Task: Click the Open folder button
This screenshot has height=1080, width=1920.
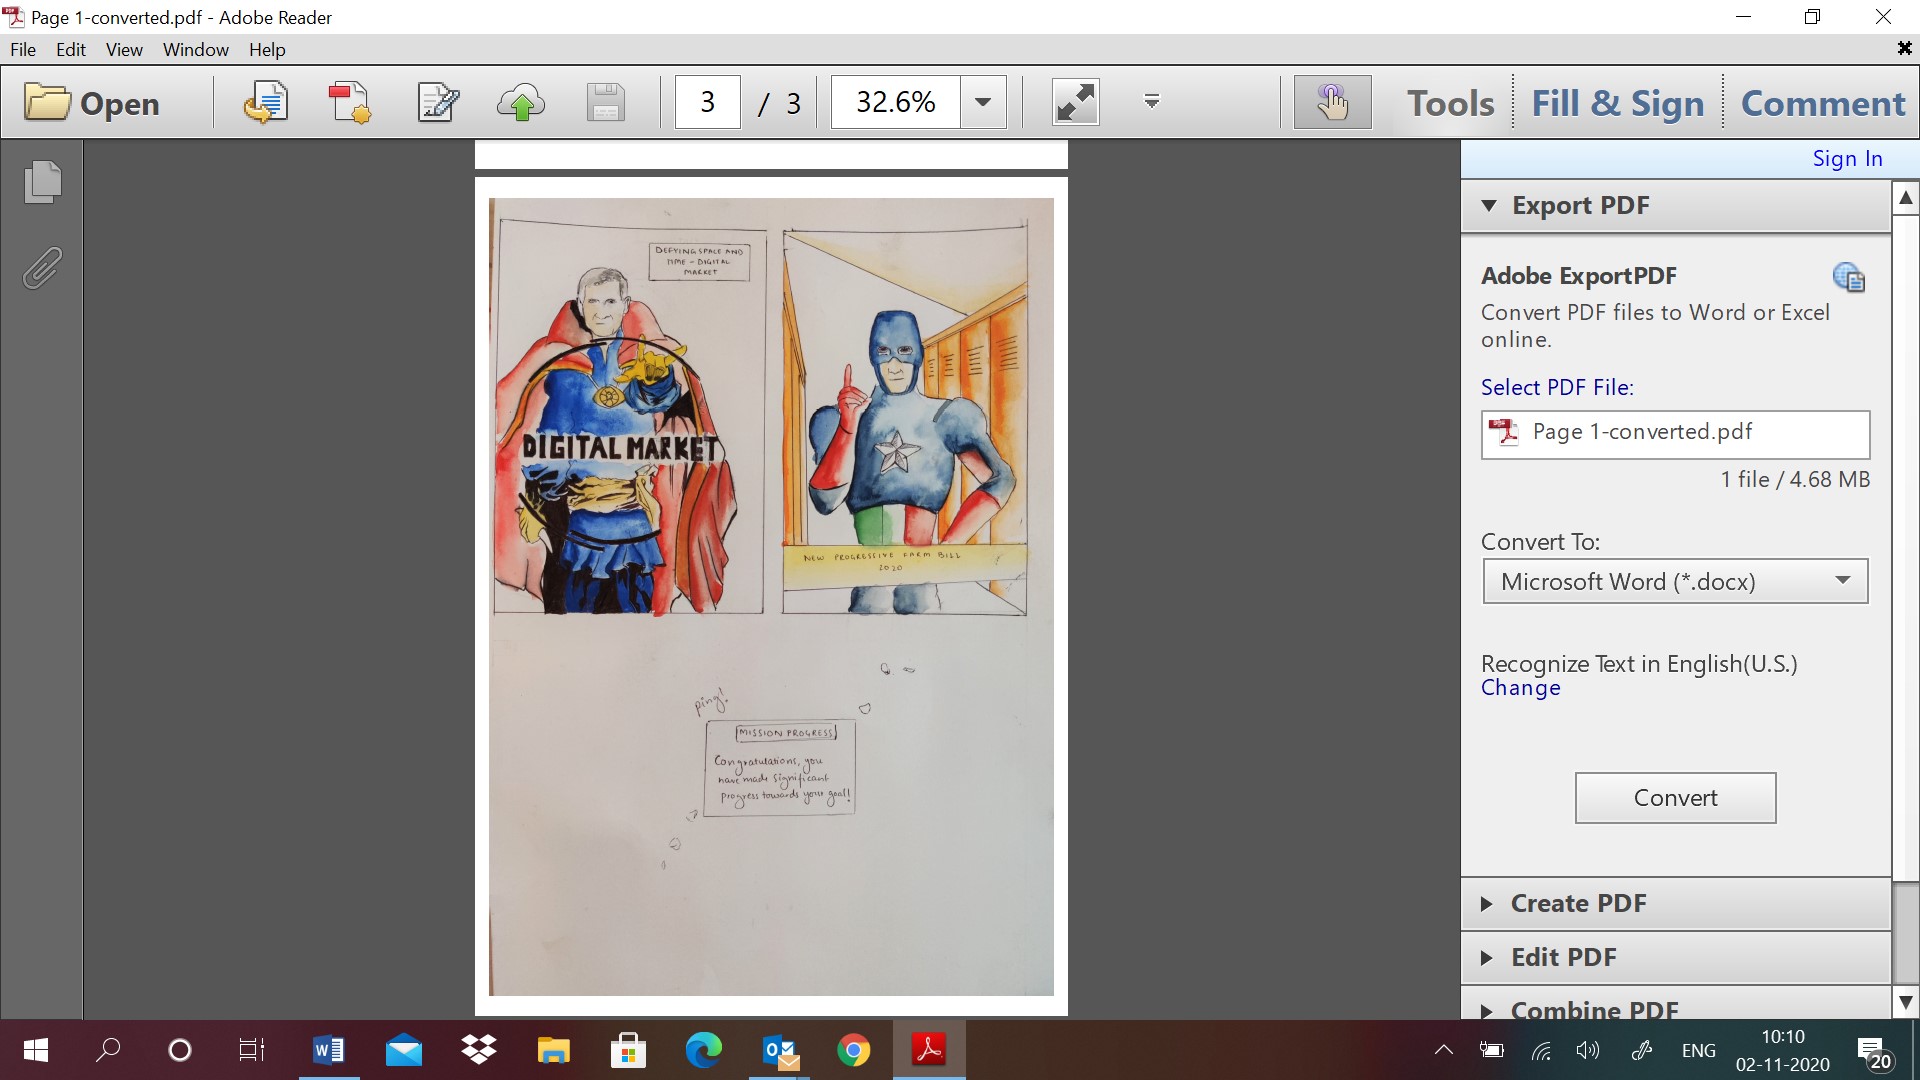Action: (x=92, y=103)
